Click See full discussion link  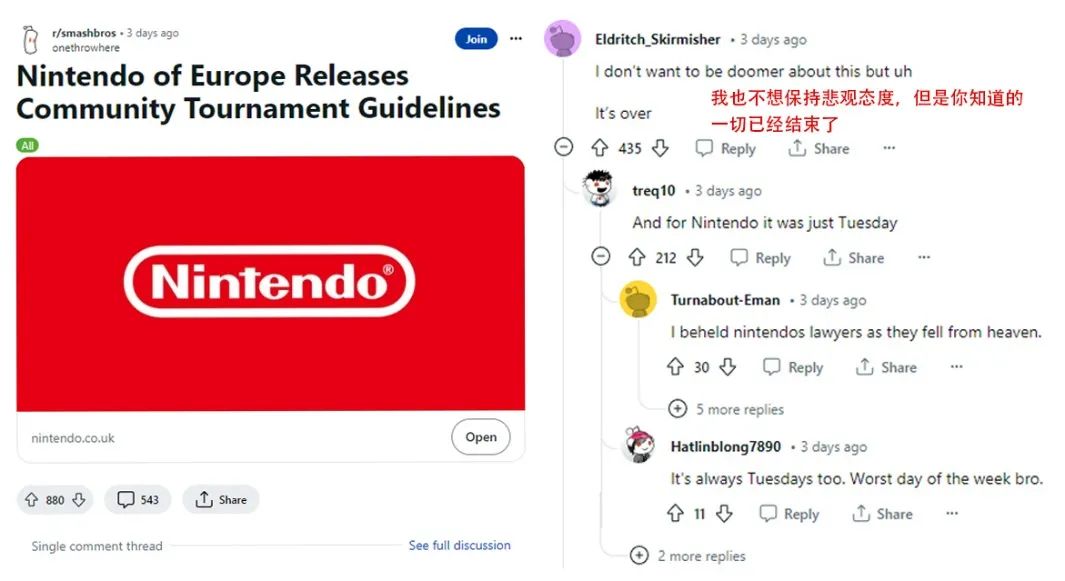pos(459,545)
